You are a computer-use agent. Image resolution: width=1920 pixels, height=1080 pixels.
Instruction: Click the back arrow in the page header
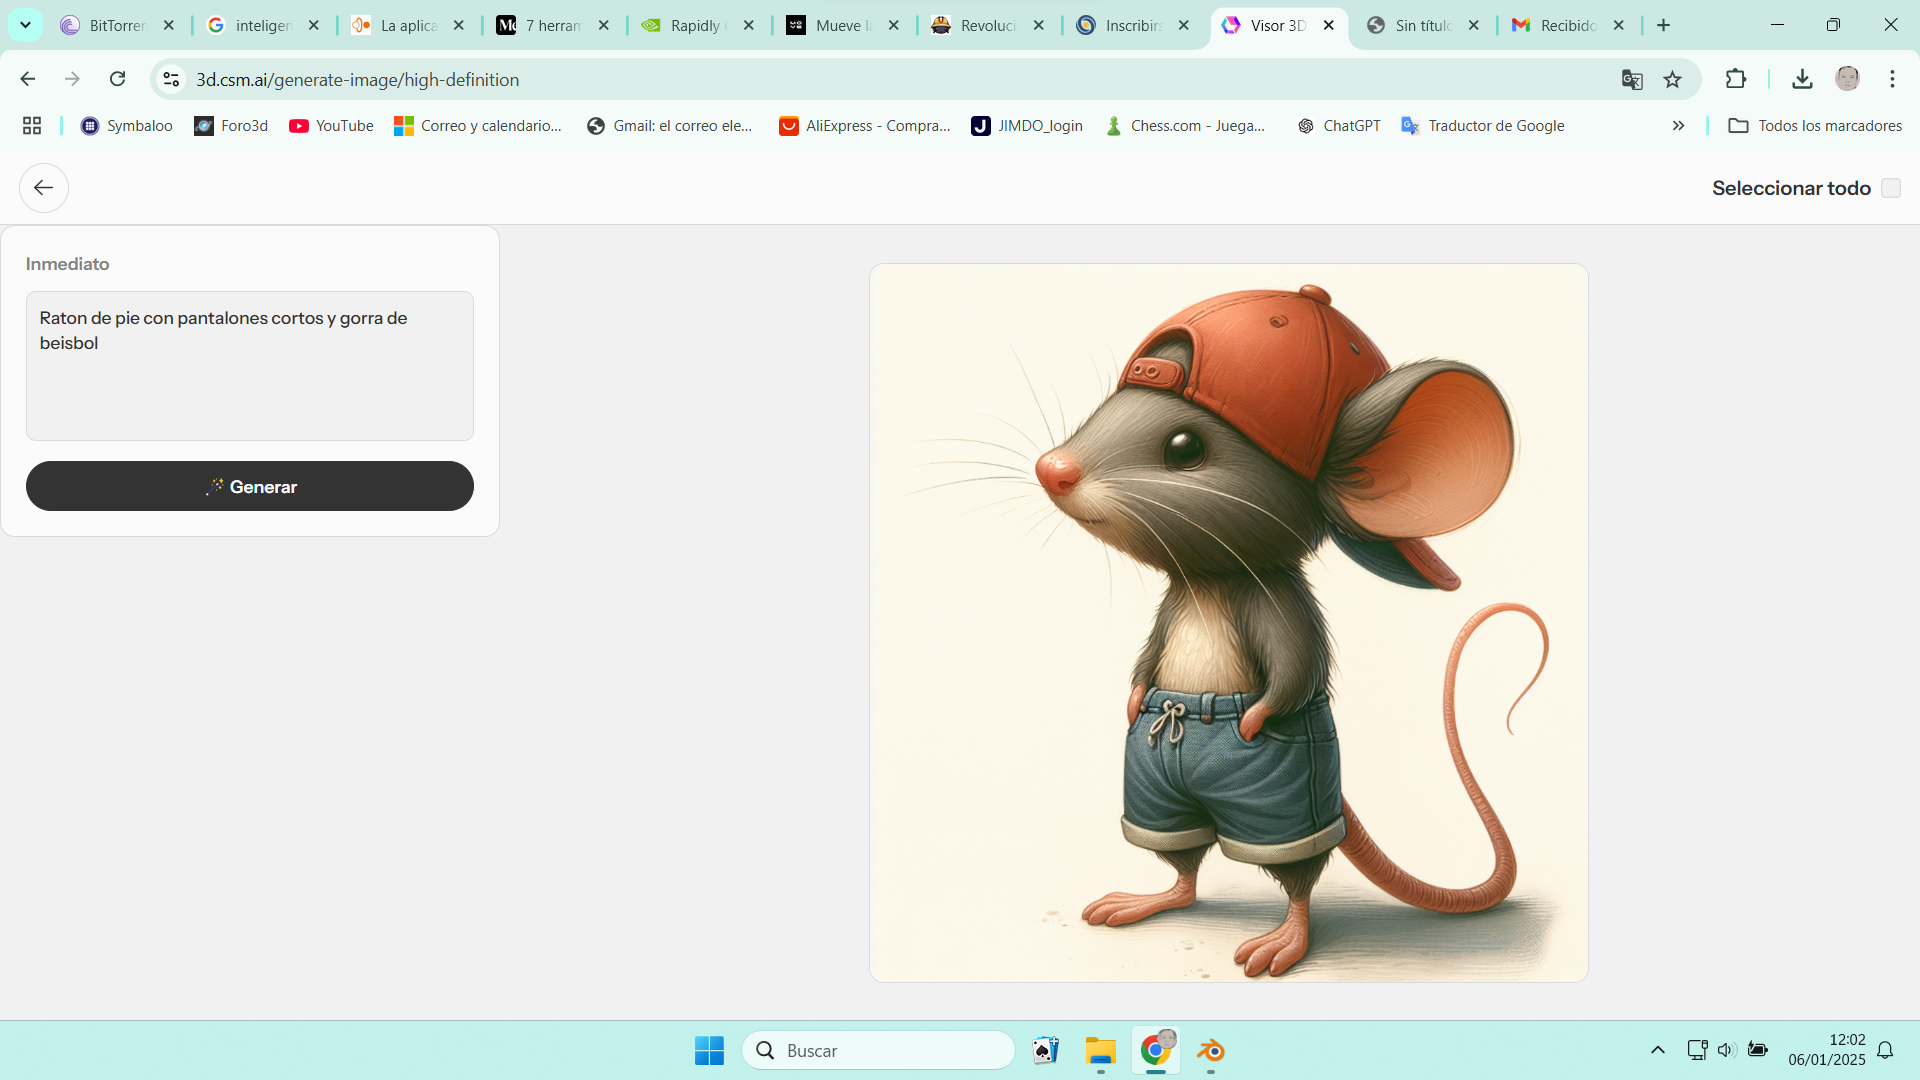click(43, 188)
